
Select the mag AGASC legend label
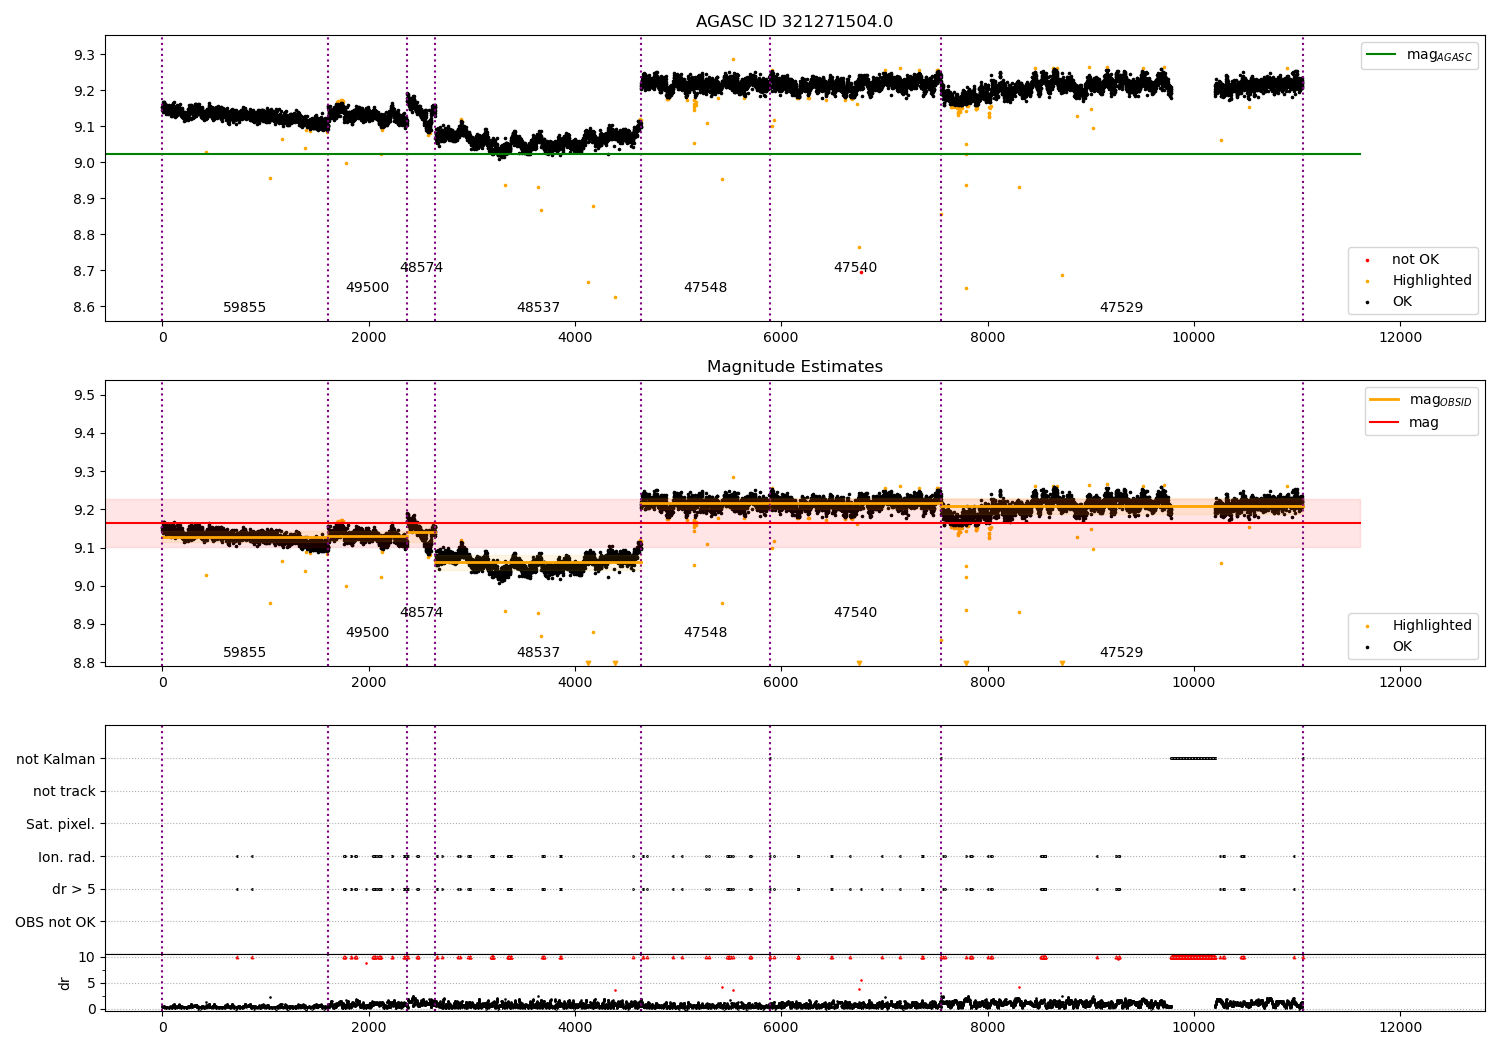(x=1439, y=55)
